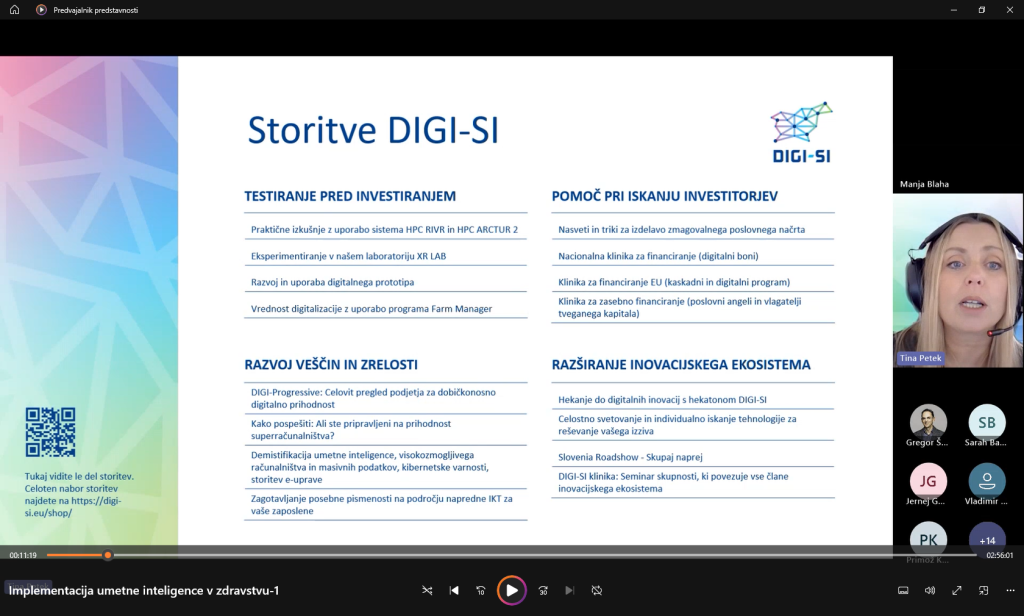Click the Tina Petek speaker video
Screen dimensions: 1024x616
pyautogui.click(x=958, y=280)
